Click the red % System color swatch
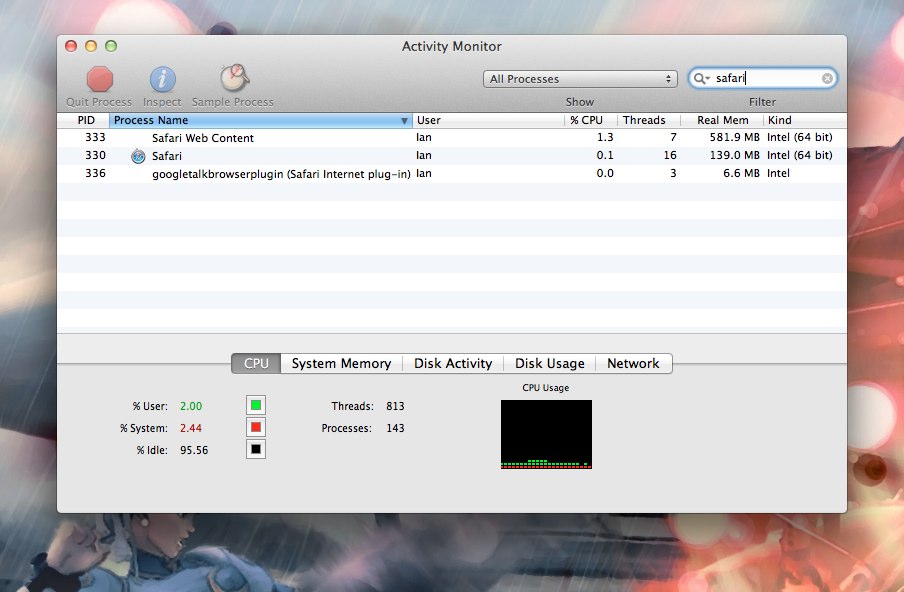 [x=256, y=427]
